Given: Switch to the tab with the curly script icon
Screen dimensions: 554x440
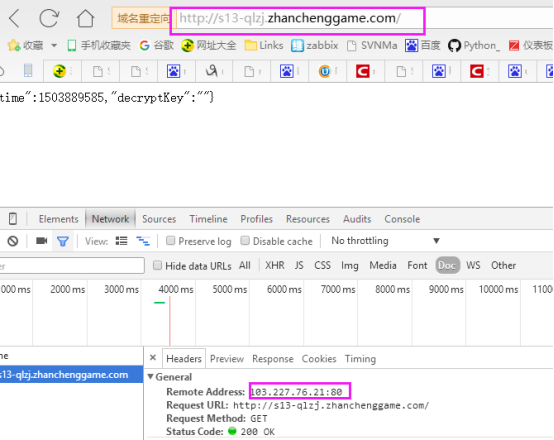Looking at the screenshot, I should [x=214, y=71].
